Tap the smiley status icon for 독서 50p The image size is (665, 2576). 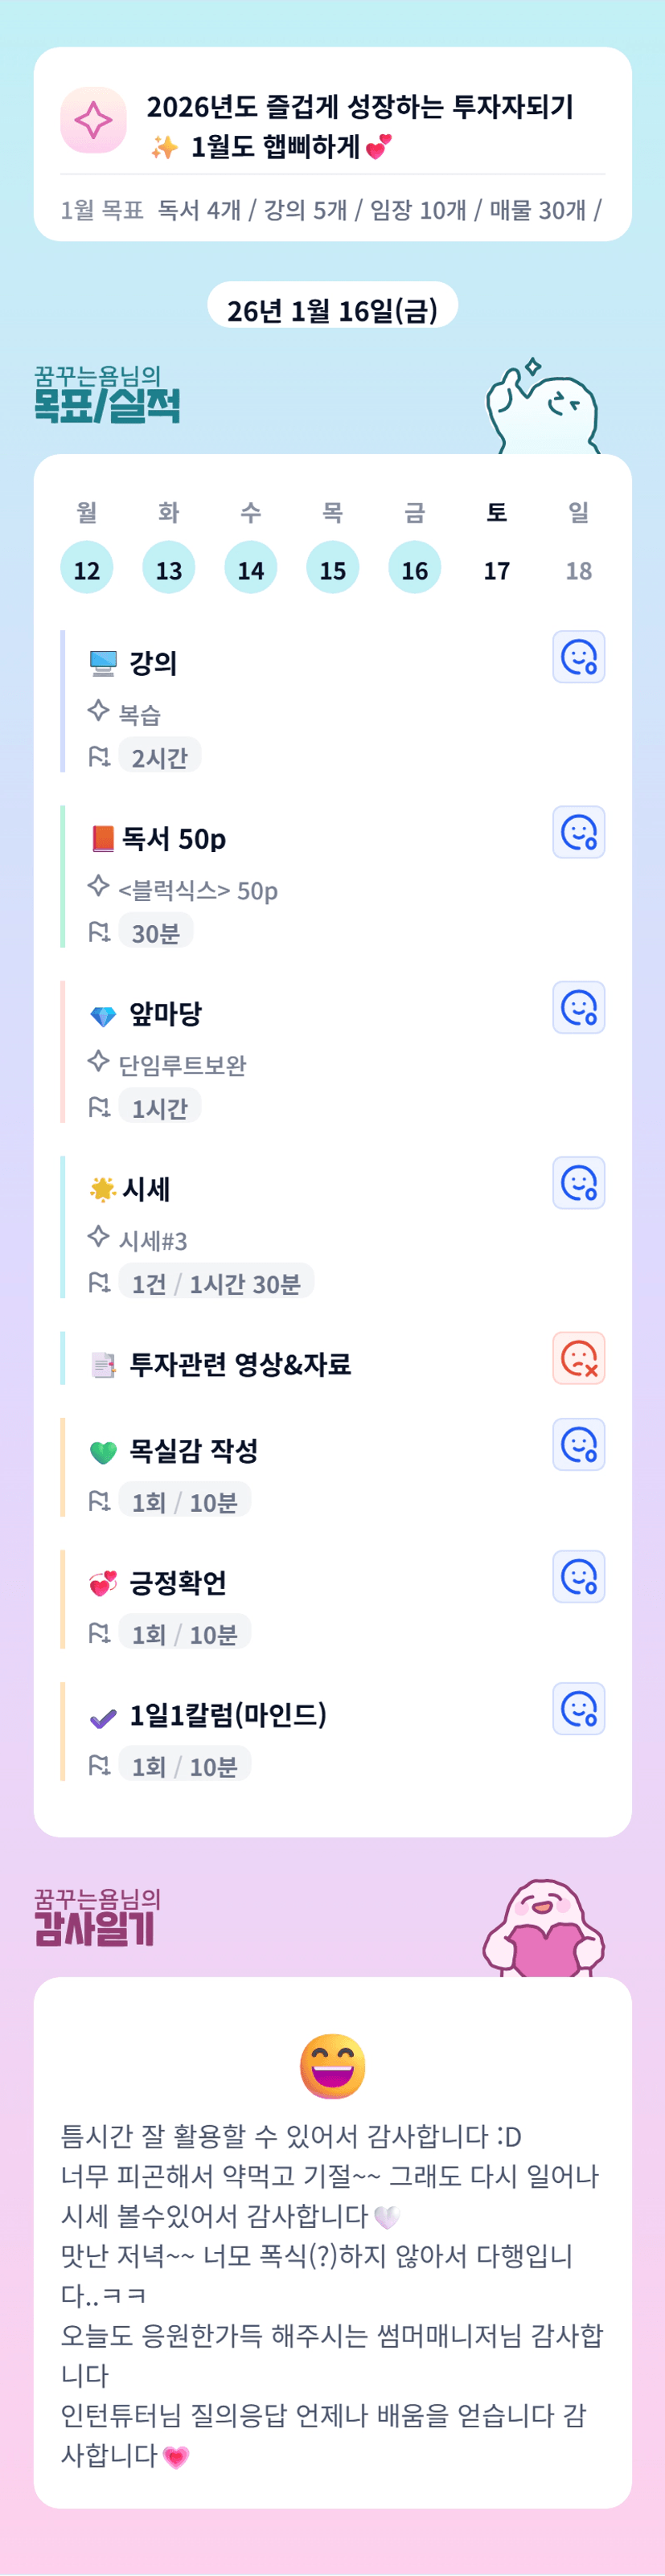pos(578,832)
